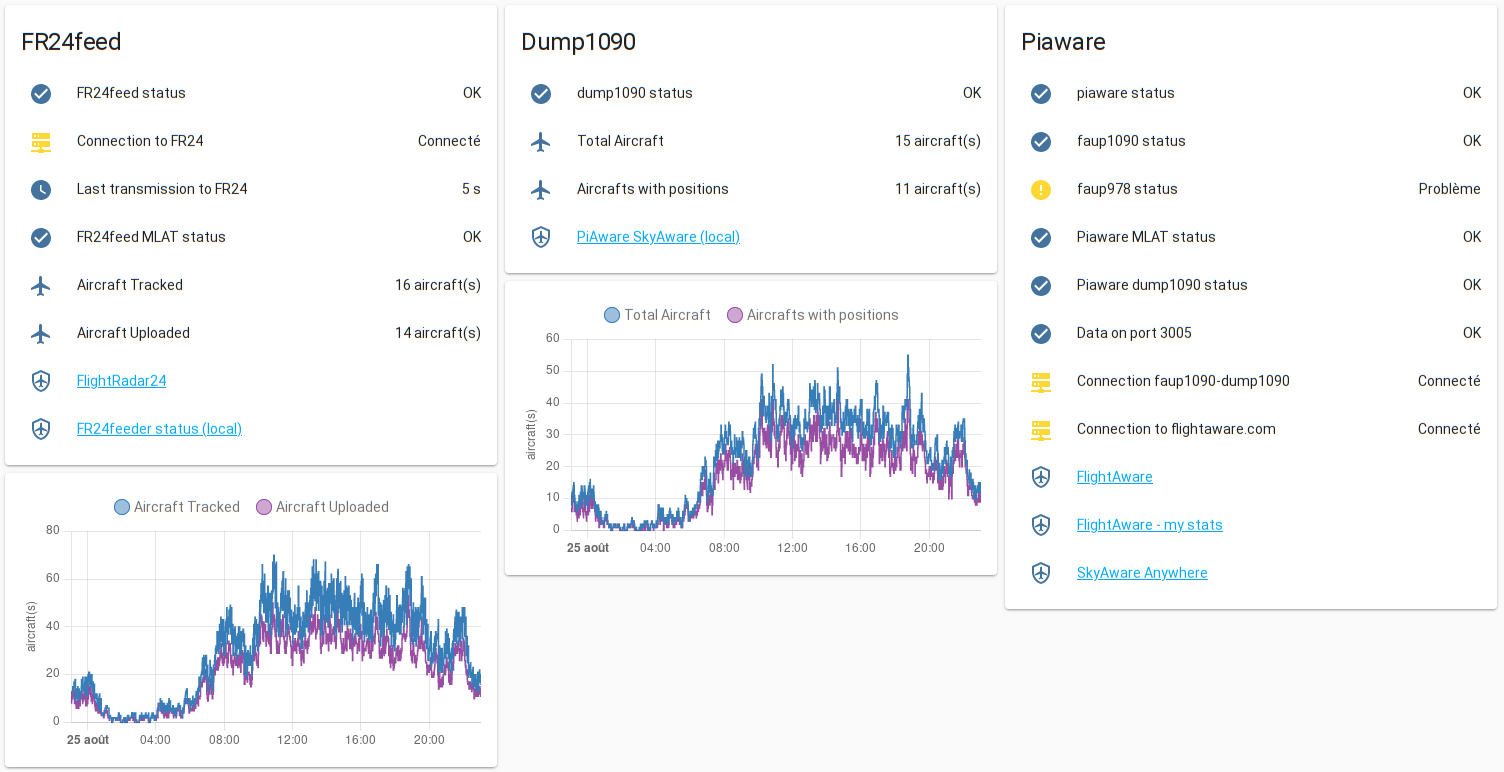Click the Aircraft Tracked airplane icon
The width and height of the screenshot is (1504, 772).
41,285
